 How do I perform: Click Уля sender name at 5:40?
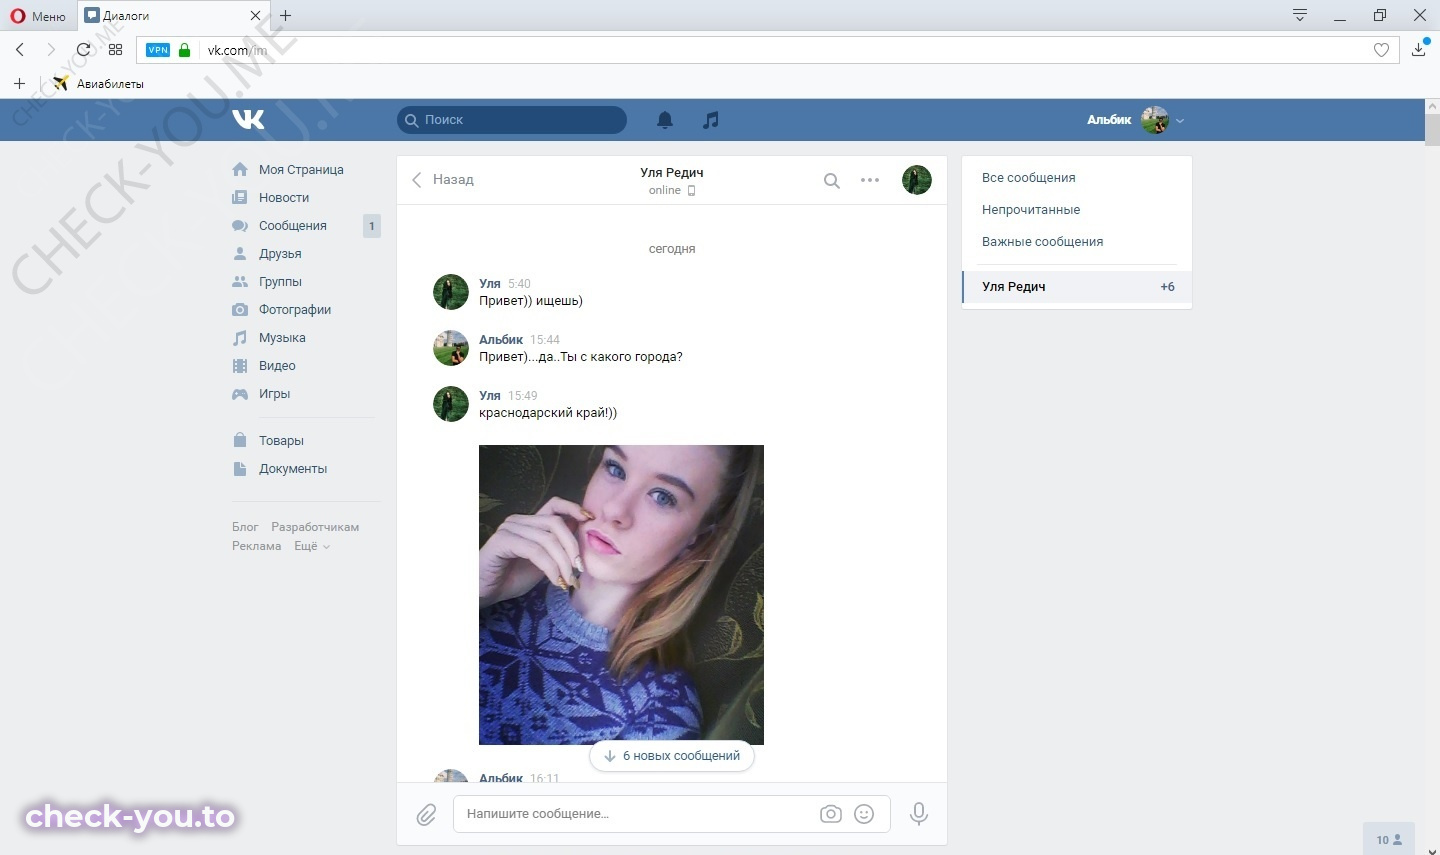click(490, 284)
